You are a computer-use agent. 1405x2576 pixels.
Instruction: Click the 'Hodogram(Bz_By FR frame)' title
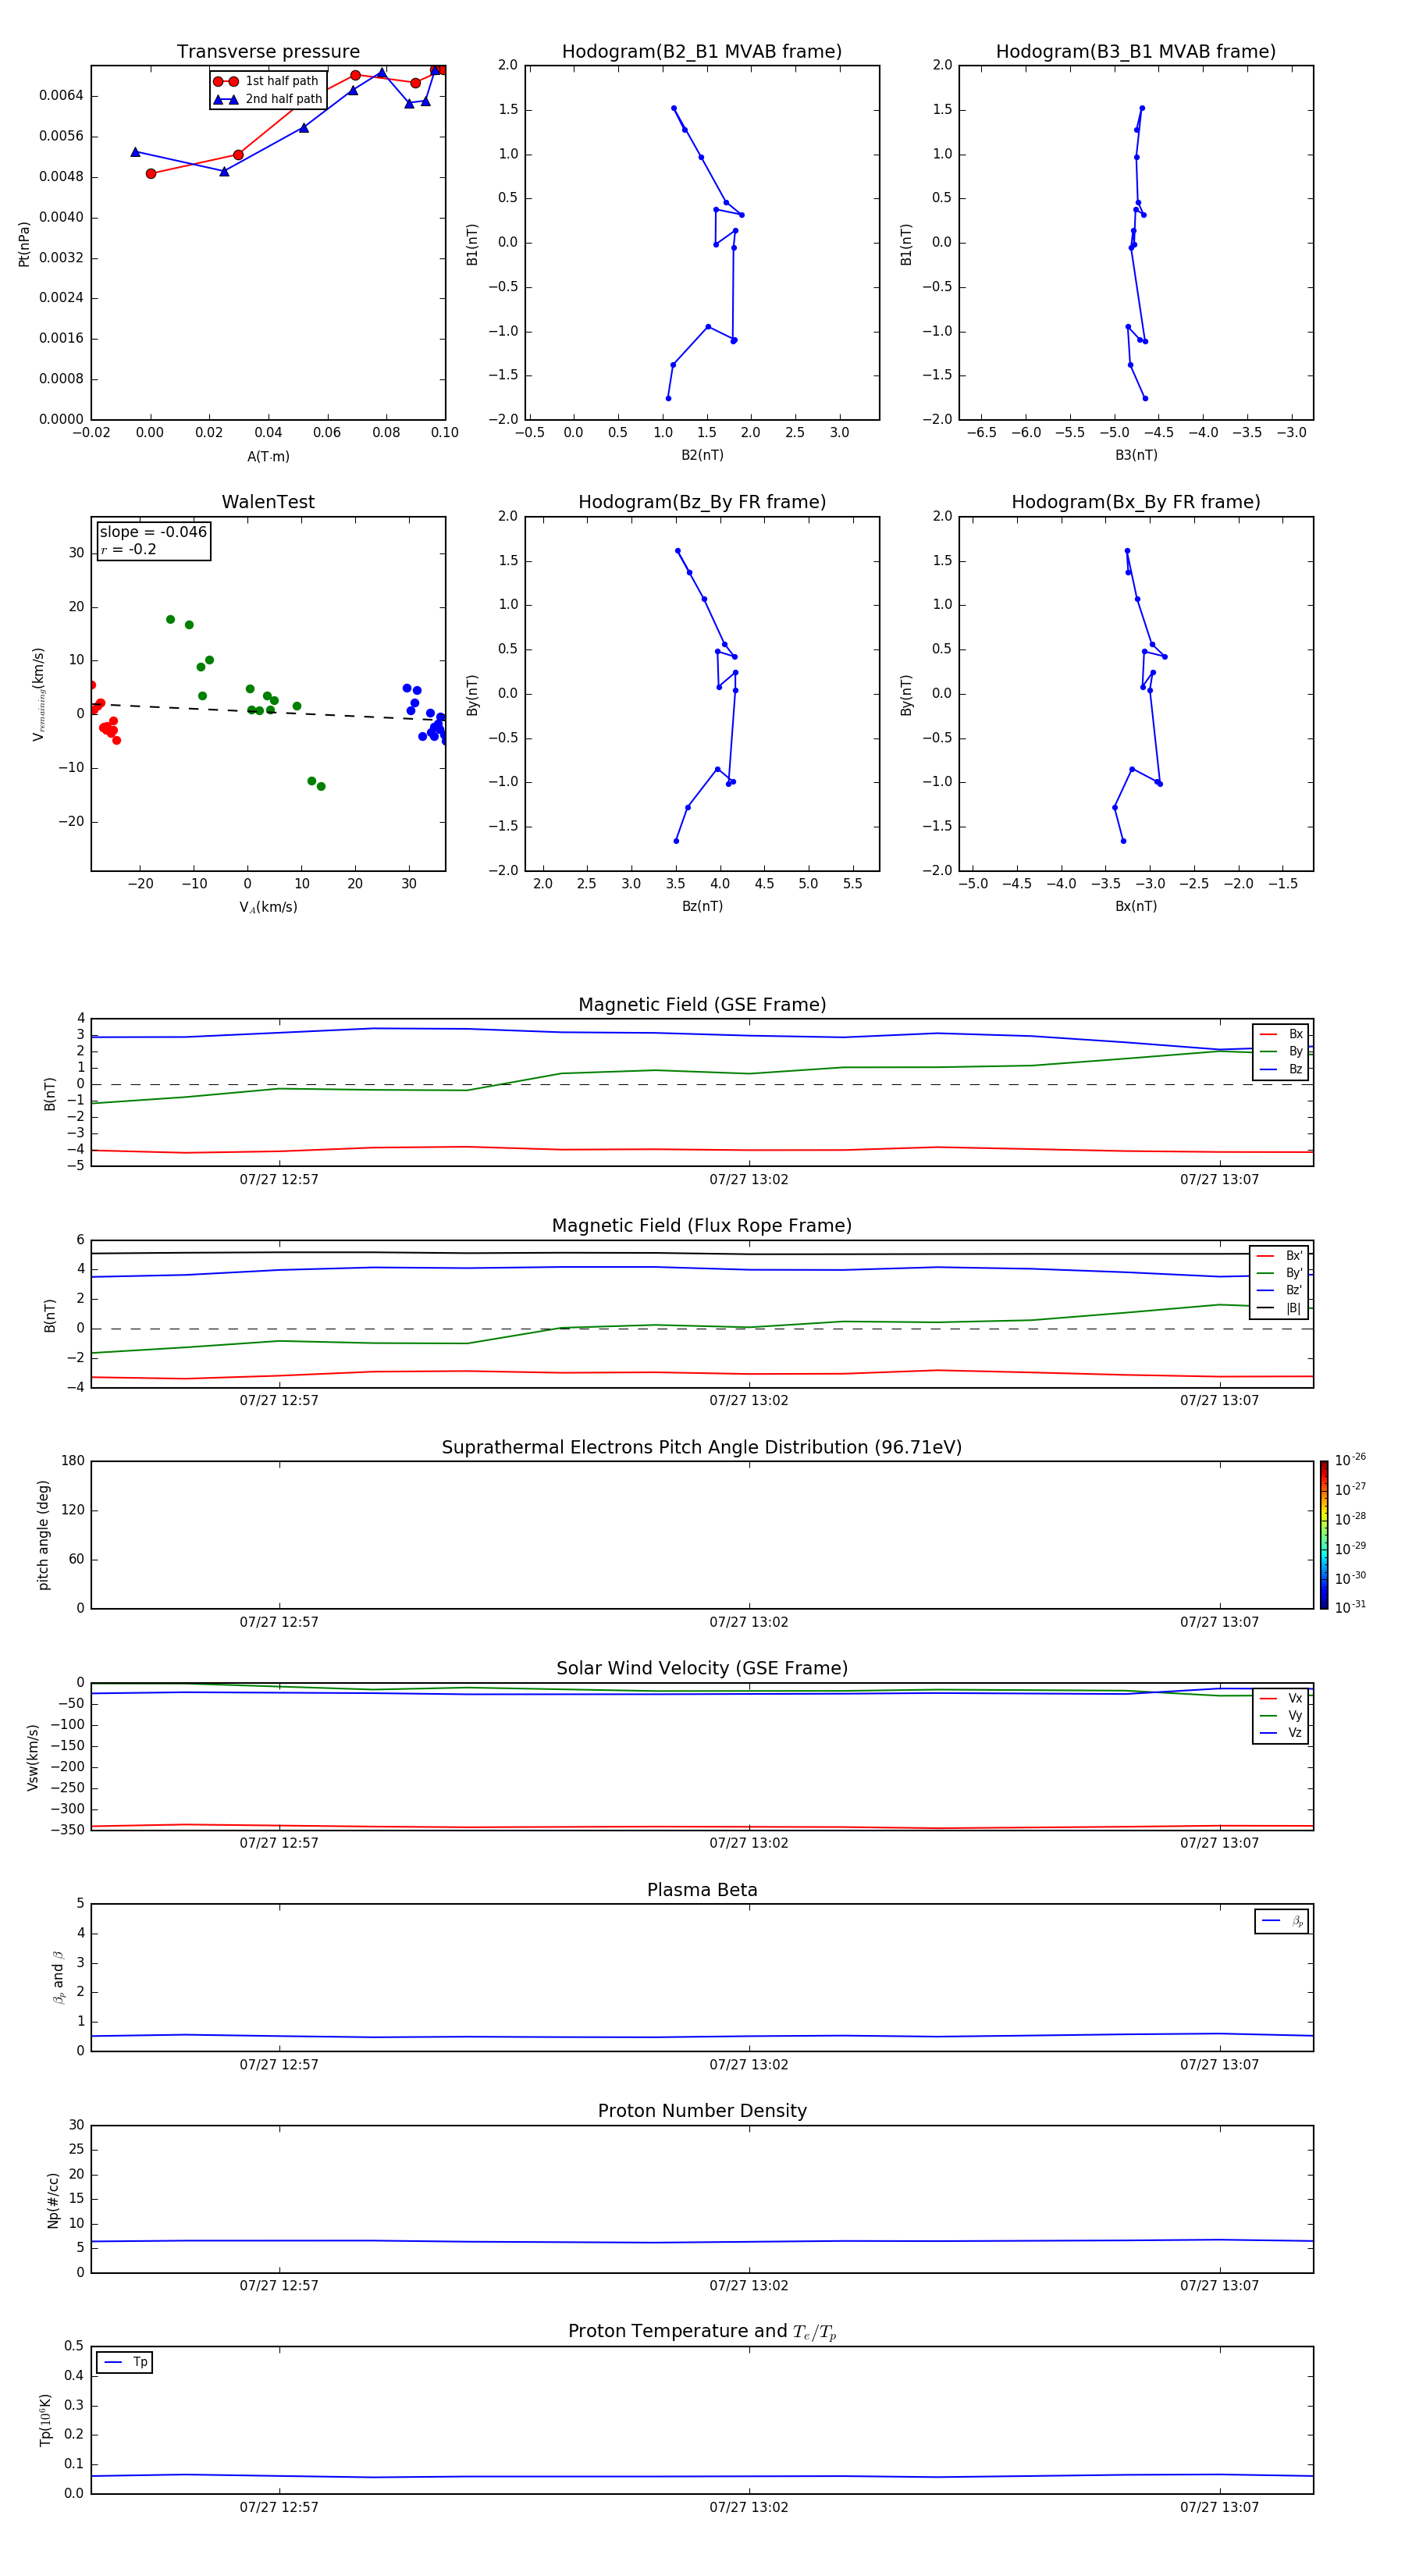point(702,502)
